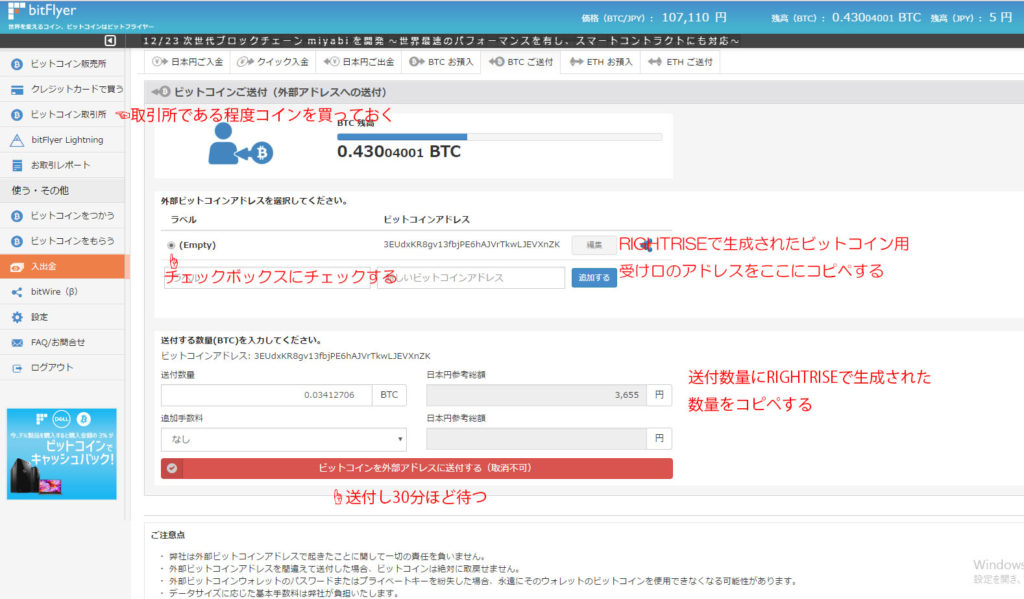The image size is (1024, 599).
Task: Open the Dell cashback banner ad
Action: [x=61, y=454]
